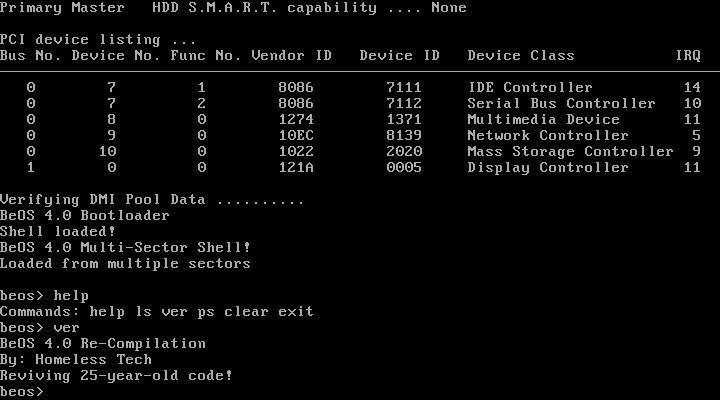Click the 'Mass Storage Controller' entry

coord(570,152)
